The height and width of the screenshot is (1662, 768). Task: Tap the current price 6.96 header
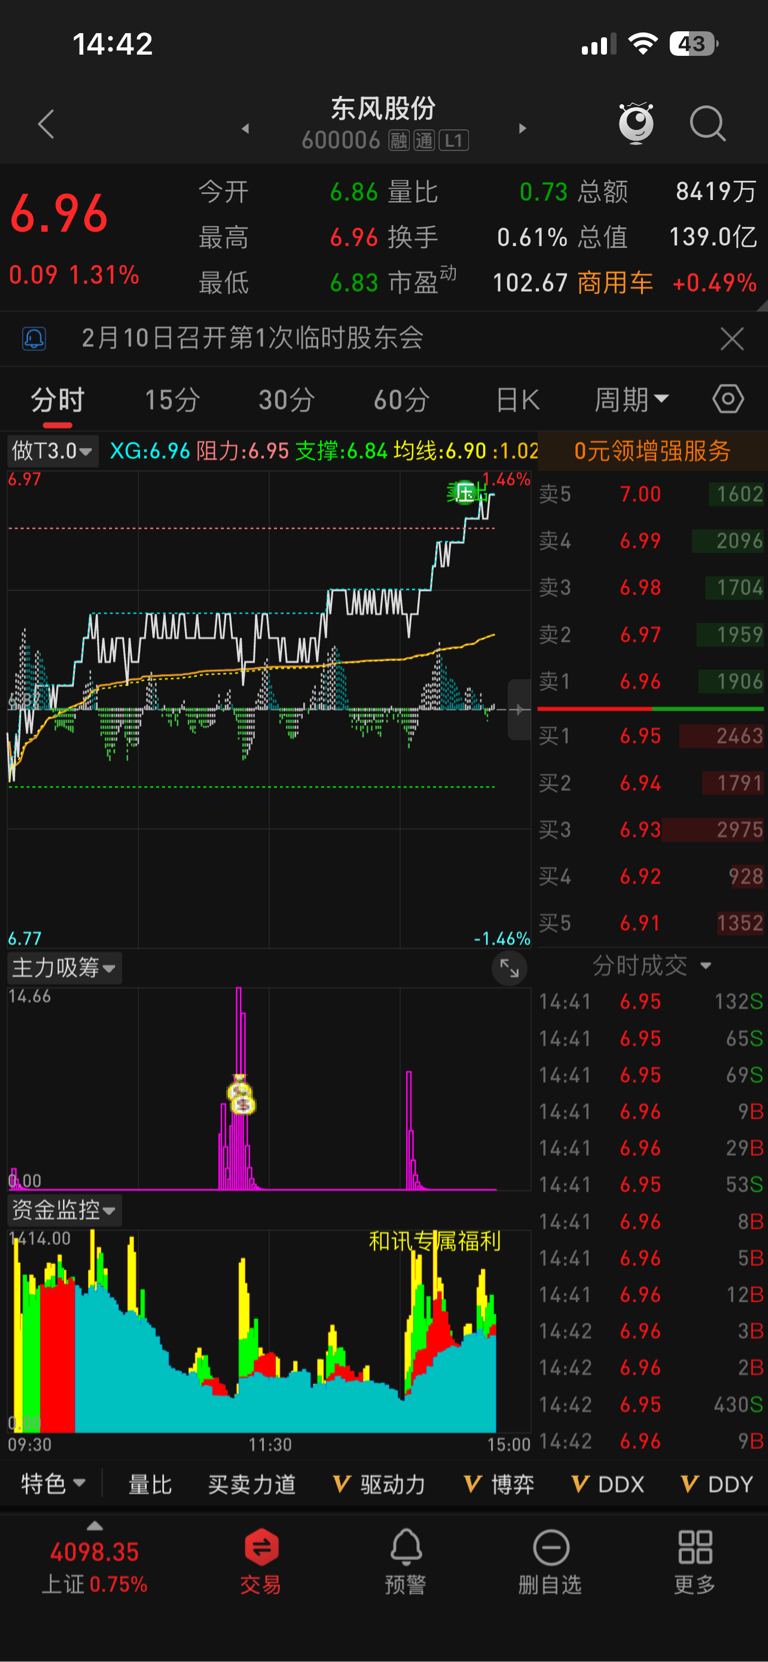coord(59,214)
